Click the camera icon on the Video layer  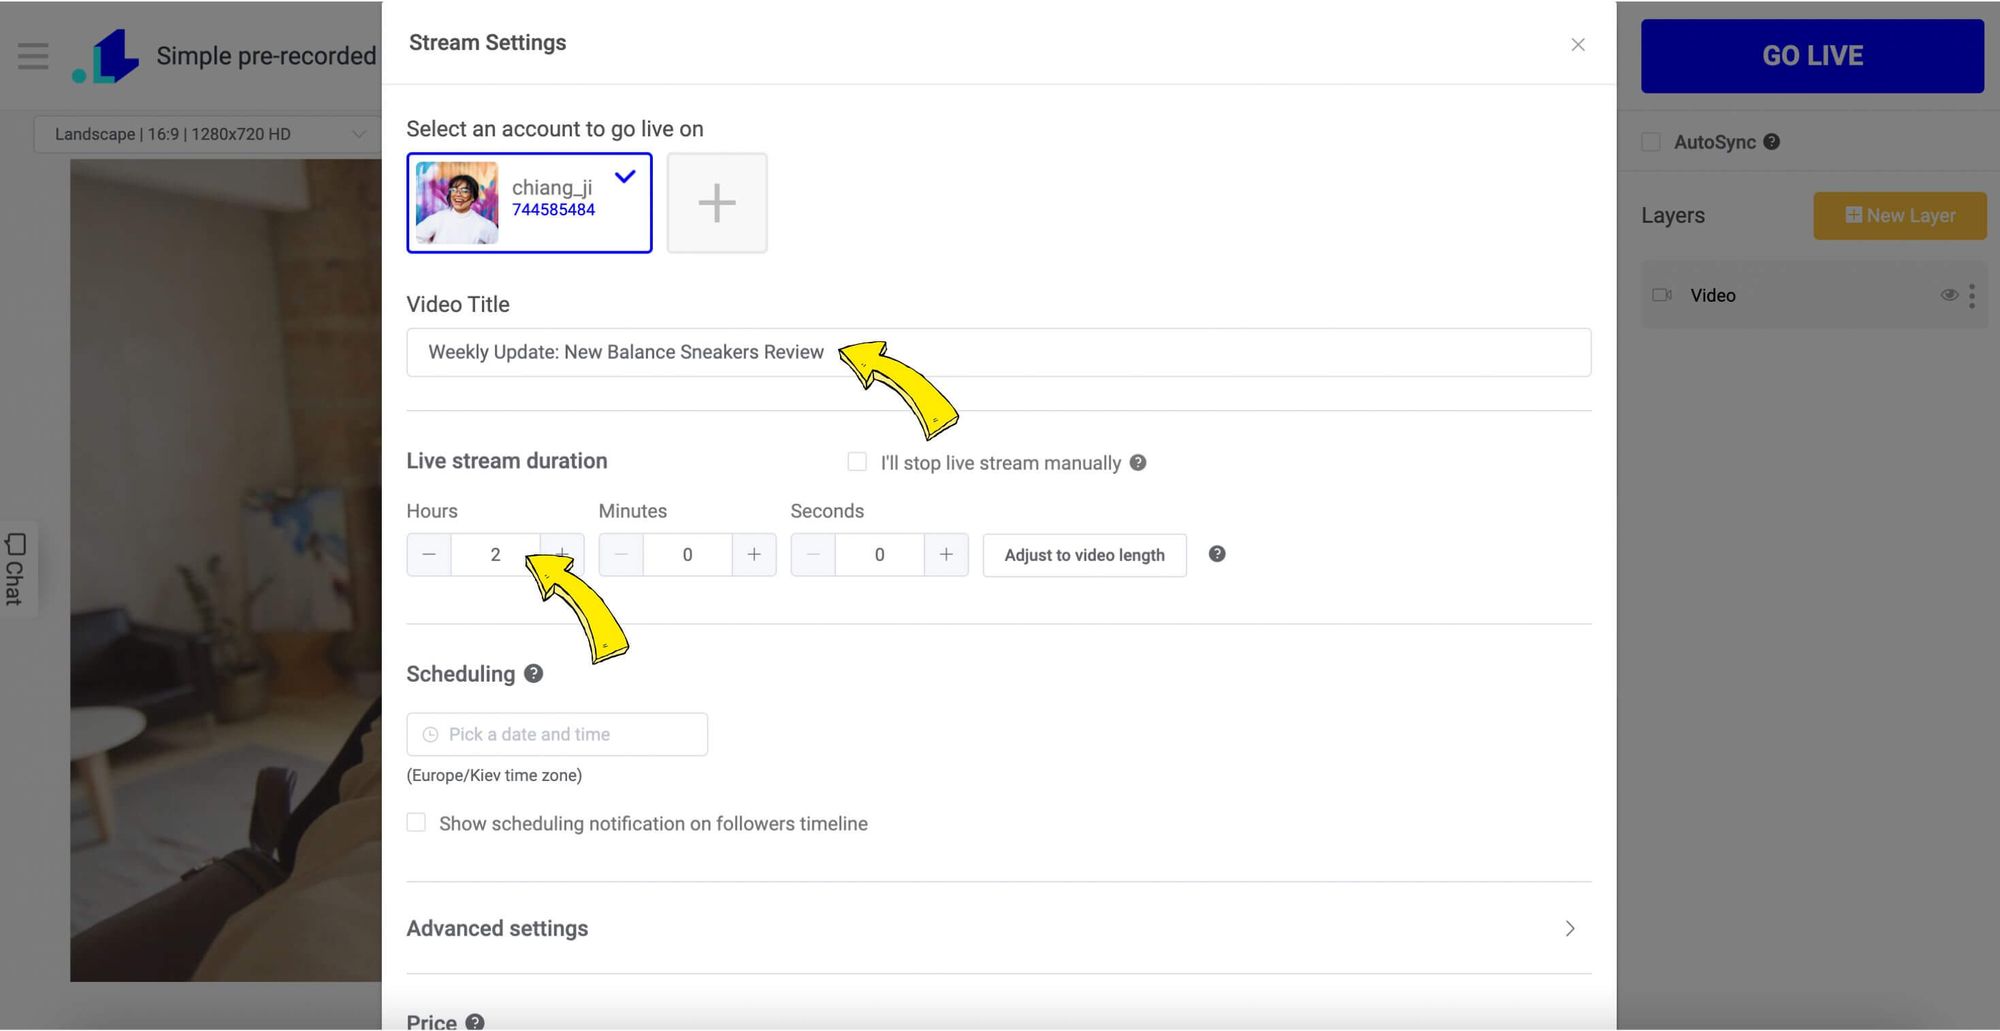point(1661,295)
